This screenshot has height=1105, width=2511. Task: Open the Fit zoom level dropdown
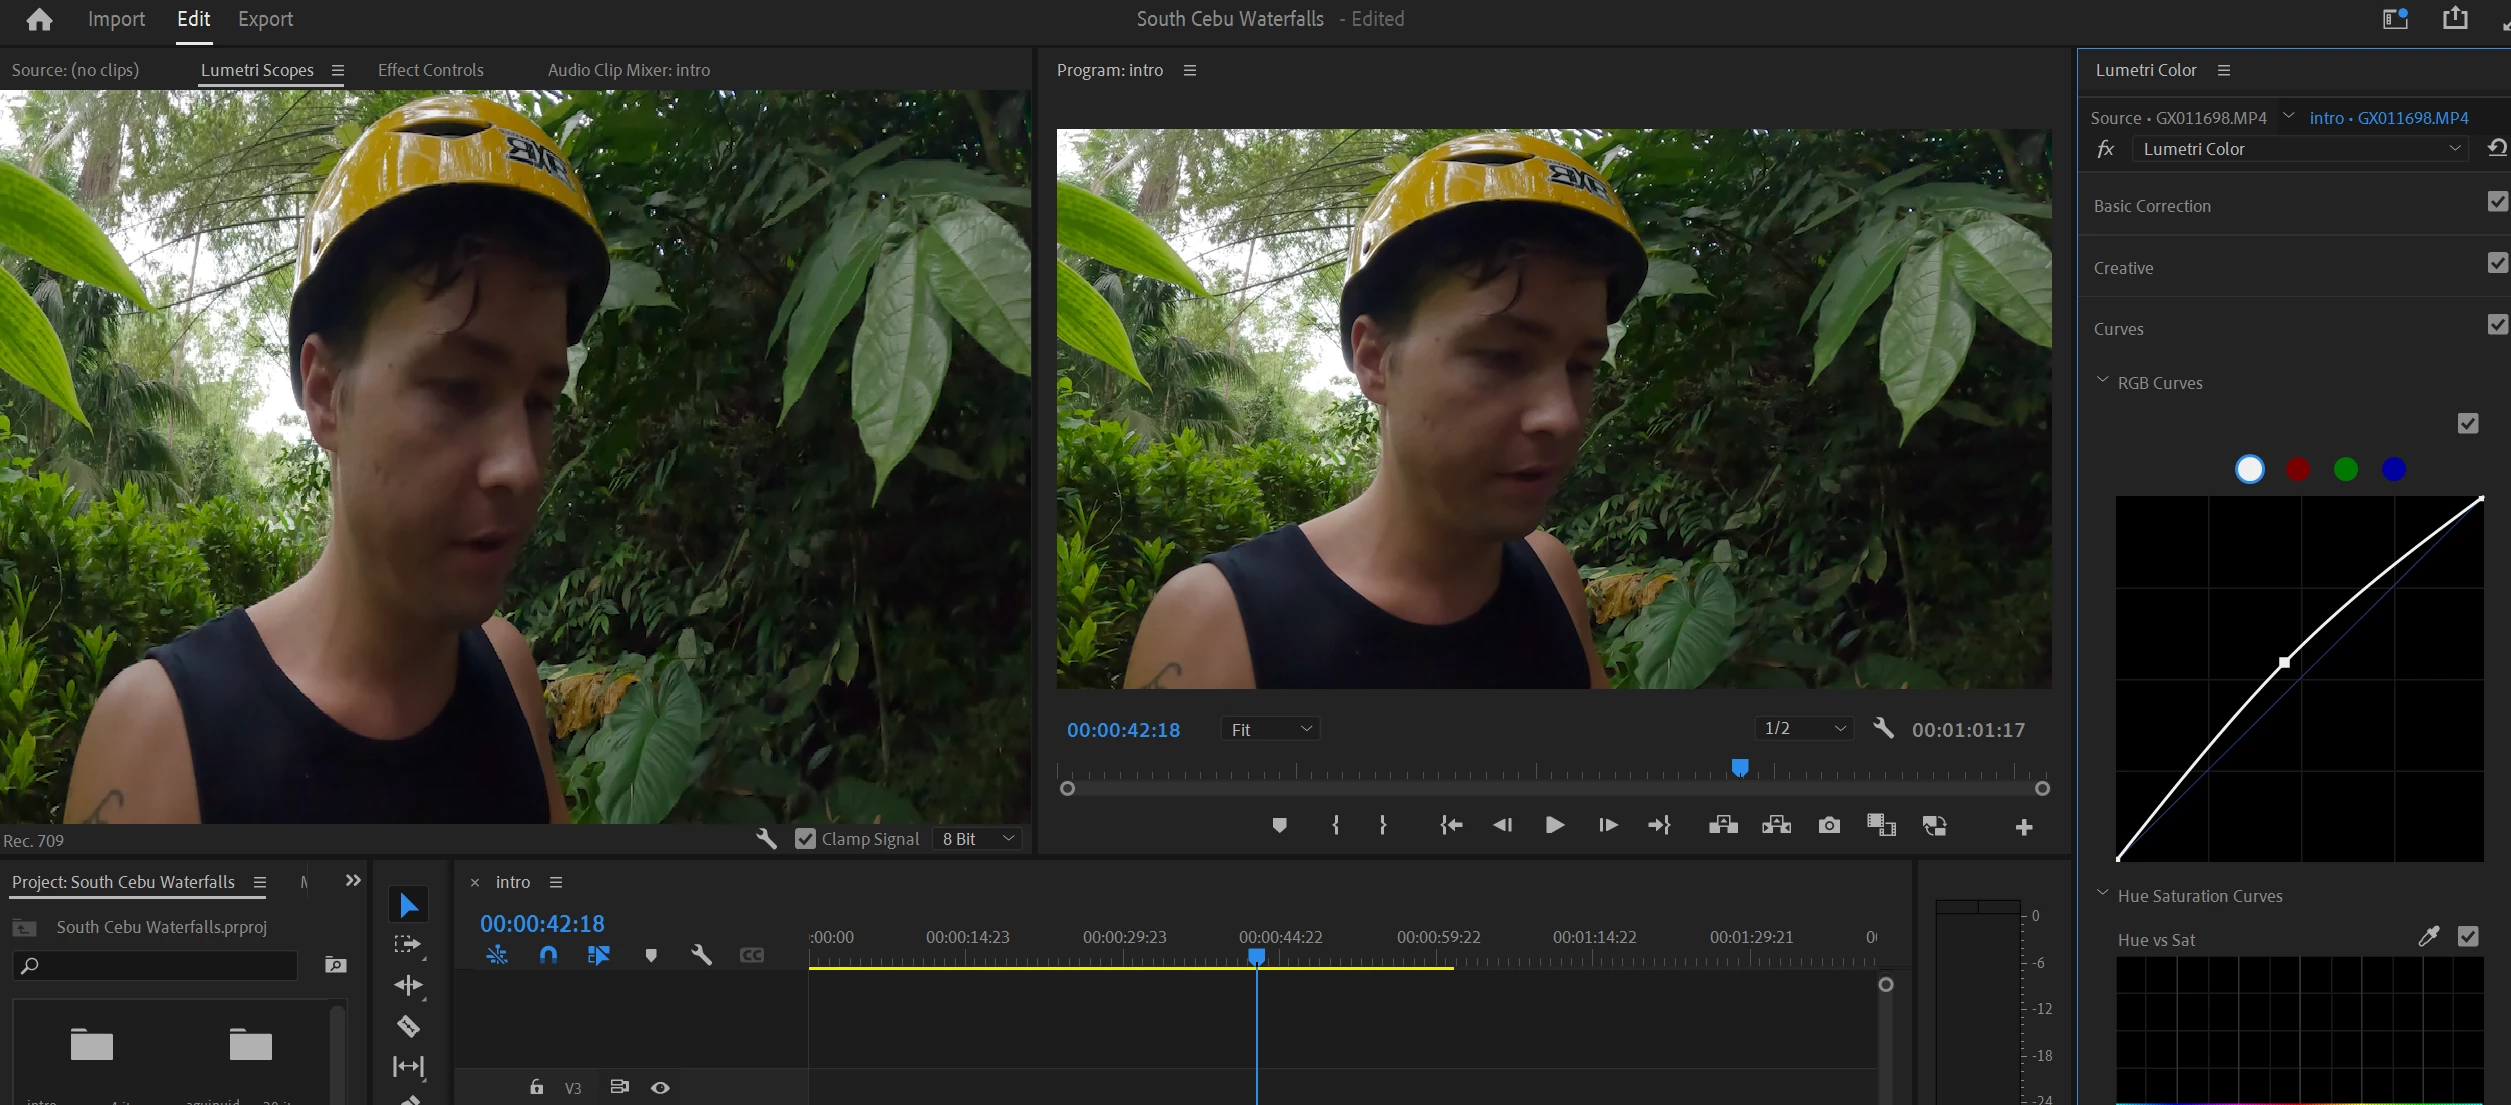click(1270, 729)
